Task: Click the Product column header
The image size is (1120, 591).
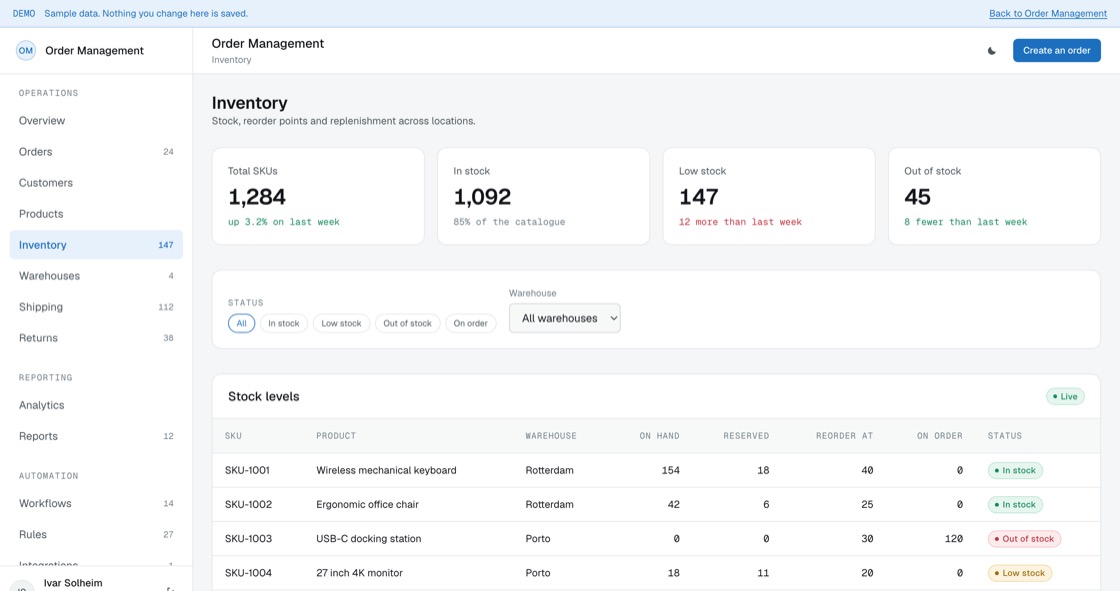Action: tap(336, 436)
